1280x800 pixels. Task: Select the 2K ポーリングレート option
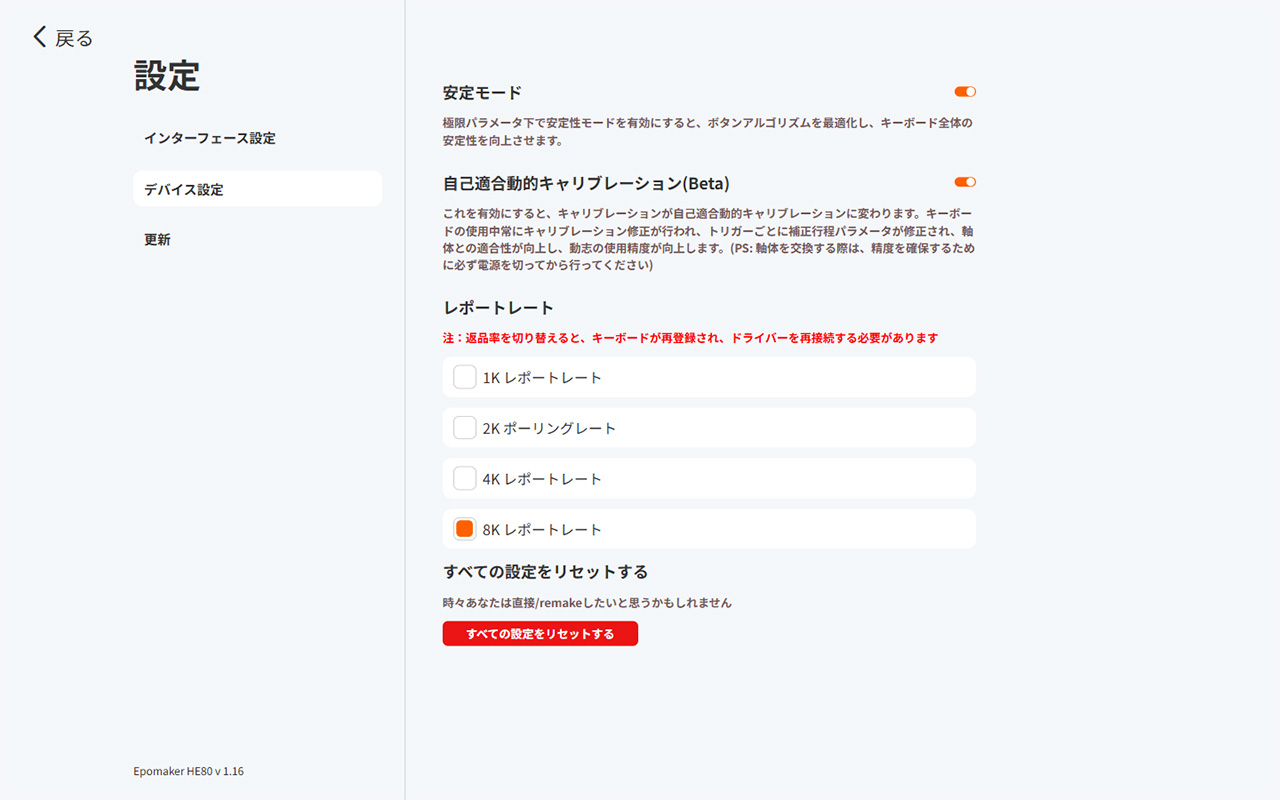point(464,427)
